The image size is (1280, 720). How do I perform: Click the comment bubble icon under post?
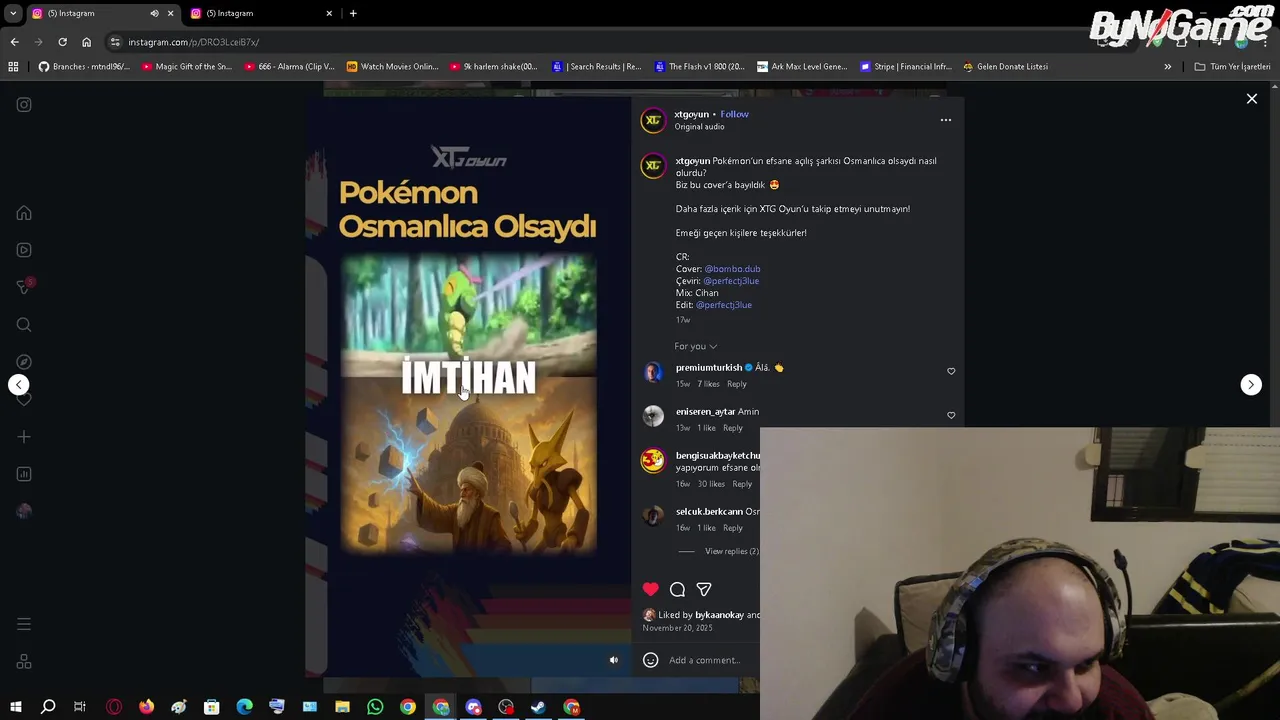coord(677,589)
